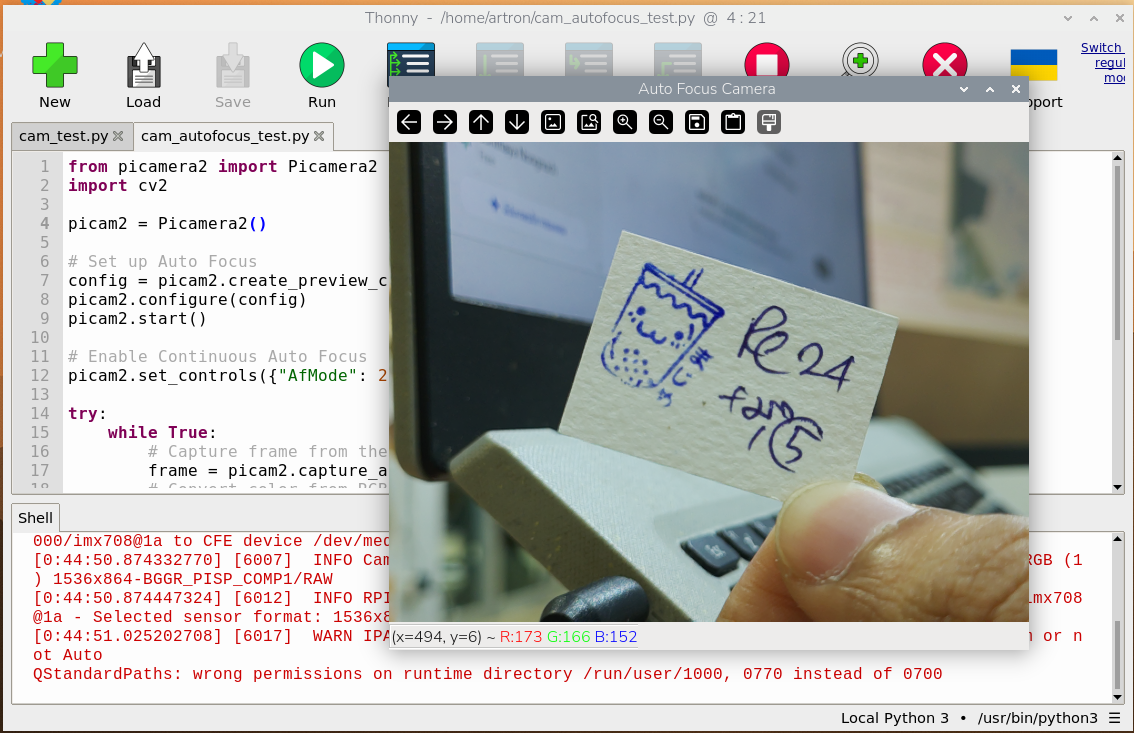Close the cam_test.py tab
Viewport: 1134px width, 733px height.
[118, 136]
